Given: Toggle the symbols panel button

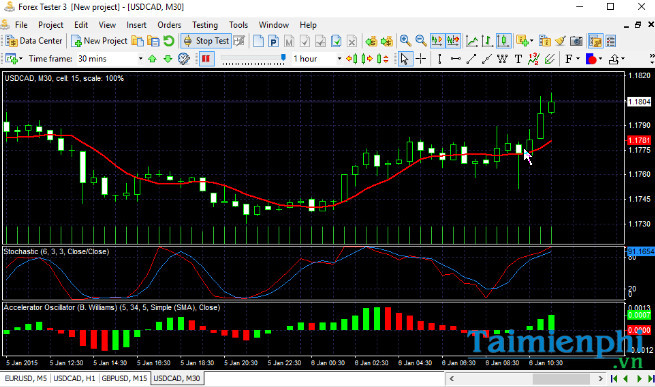Looking at the screenshot, I should 595,41.
